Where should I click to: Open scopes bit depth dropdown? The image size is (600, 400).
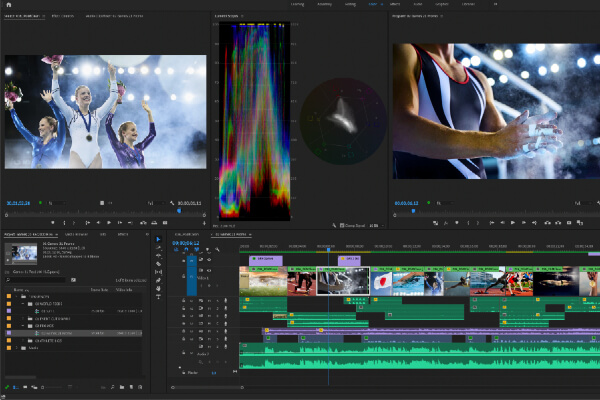376,225
